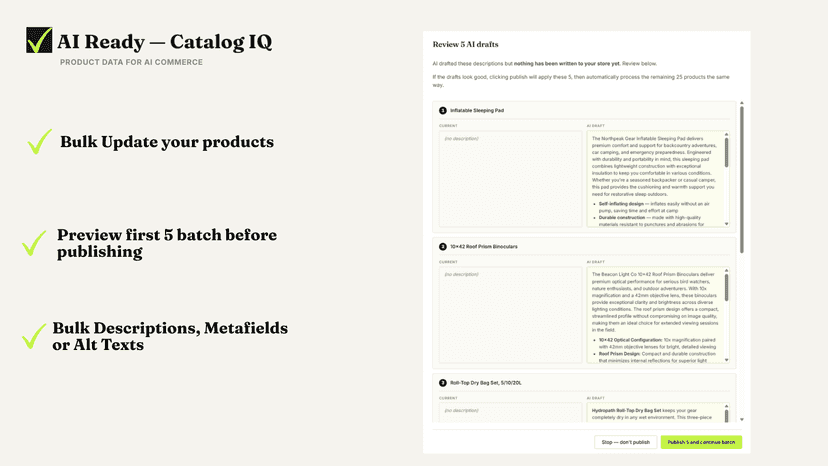Image resolution: width=828 pixels, height=466 pixels.
Task: Click the checkmark beside Bulk Descriptions, Metafields
Action: pos(34,336)
